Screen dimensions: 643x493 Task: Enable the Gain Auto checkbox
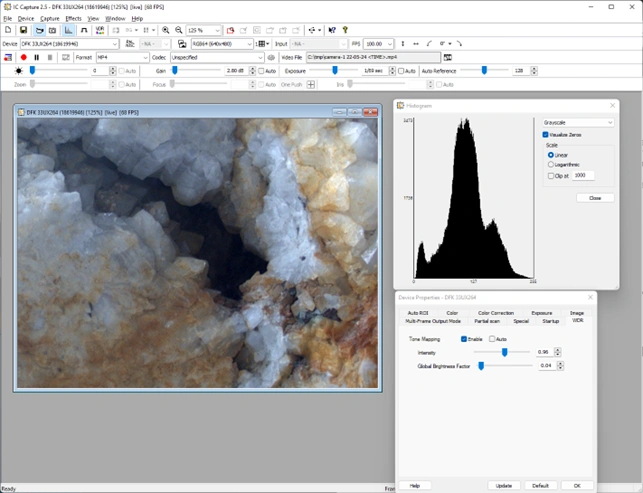pyautogui.click(x=260, y=71)
